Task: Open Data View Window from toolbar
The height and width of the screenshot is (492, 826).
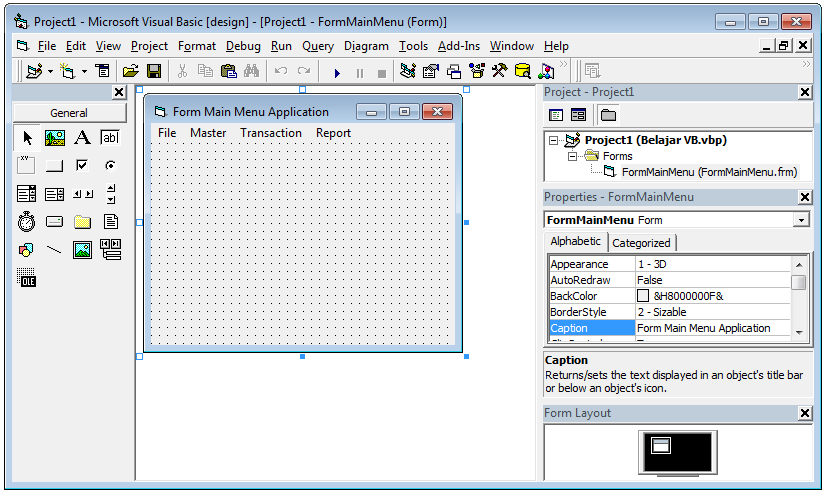Action: 523,71
